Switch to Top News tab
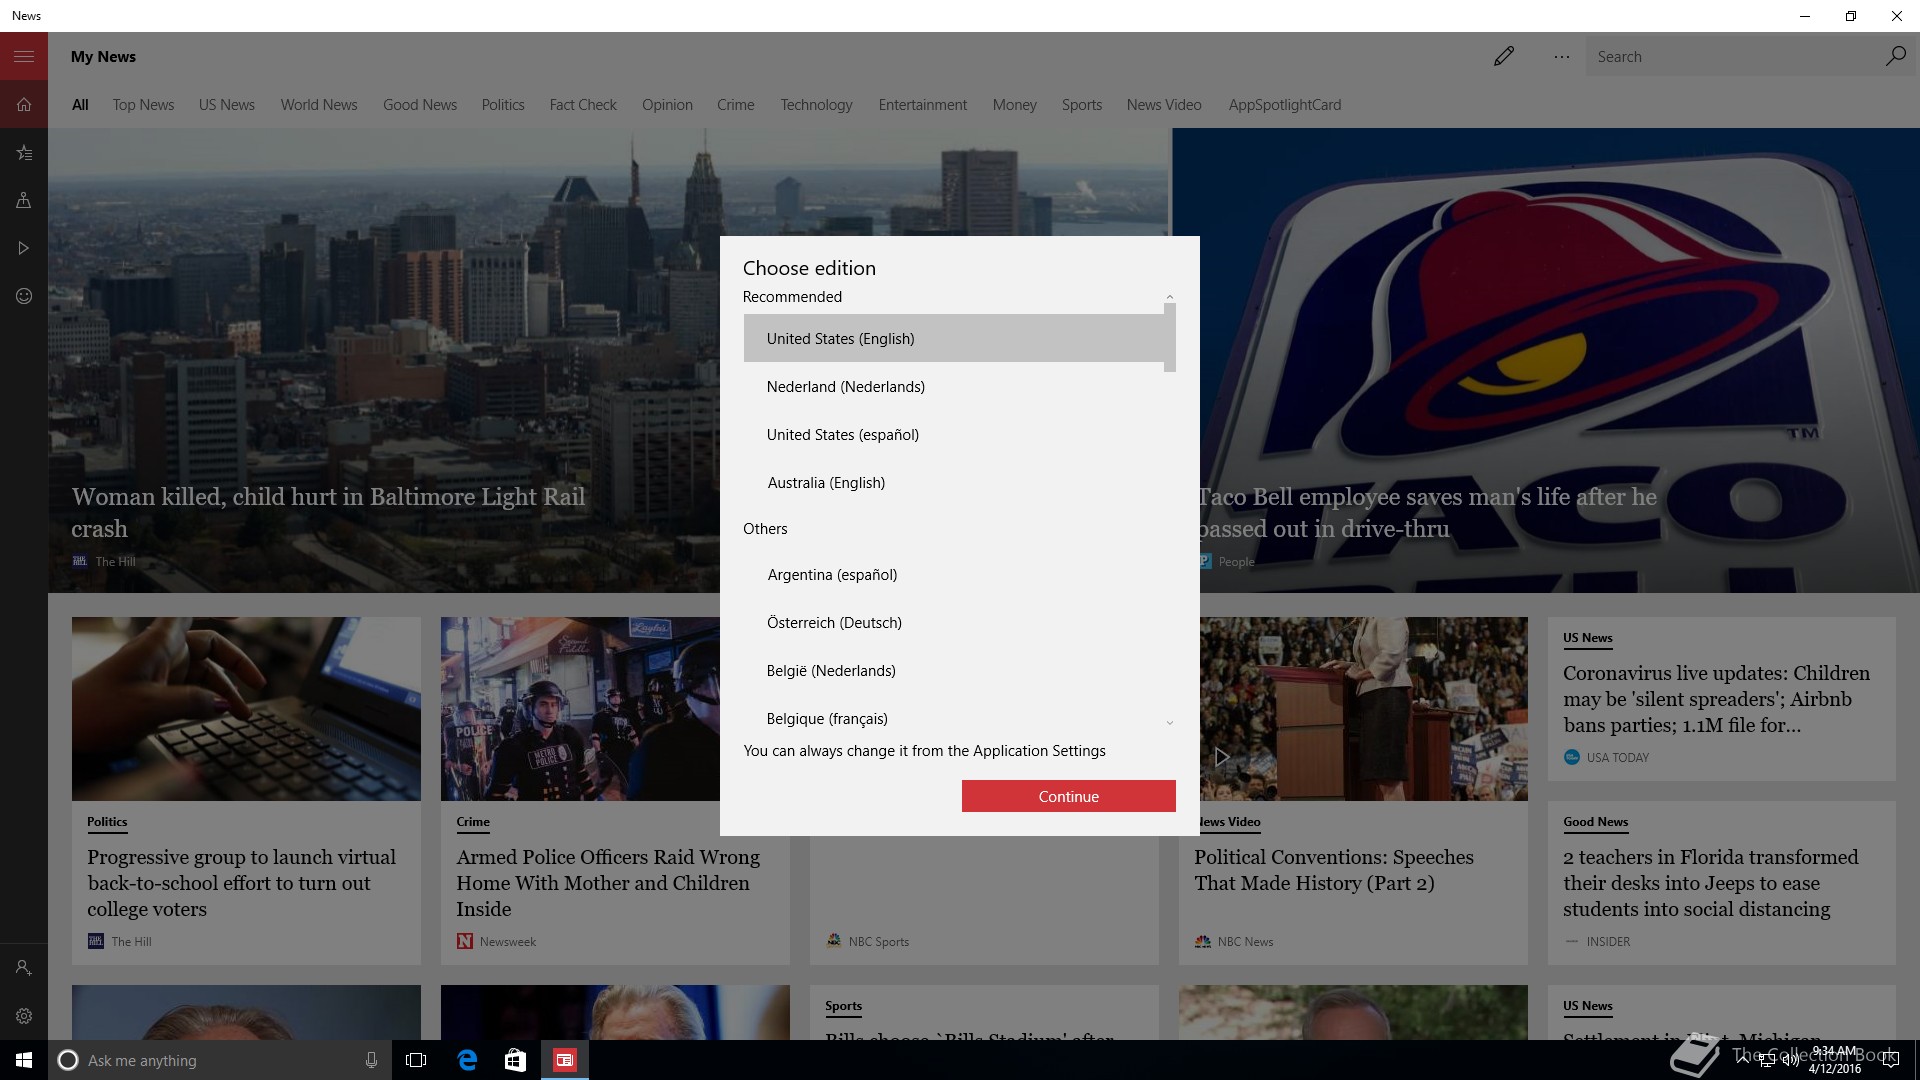 [143, 105]
